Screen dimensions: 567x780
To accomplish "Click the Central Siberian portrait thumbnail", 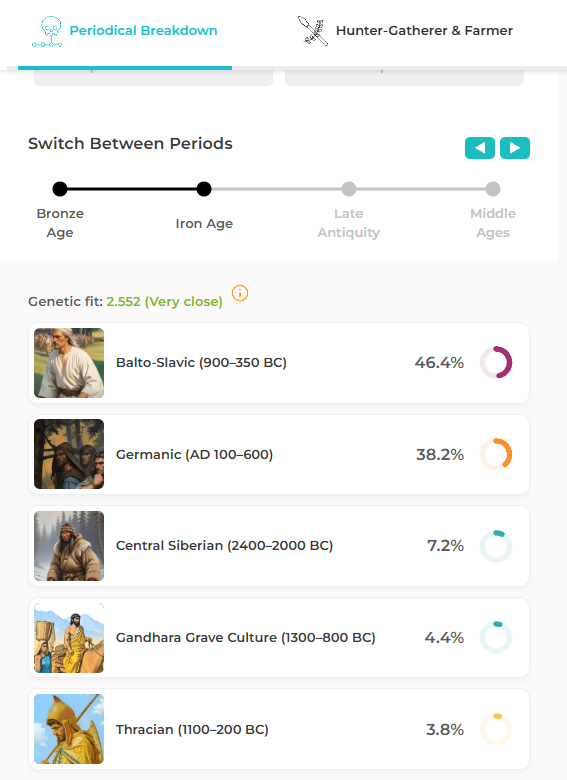I will coord(69,546).
